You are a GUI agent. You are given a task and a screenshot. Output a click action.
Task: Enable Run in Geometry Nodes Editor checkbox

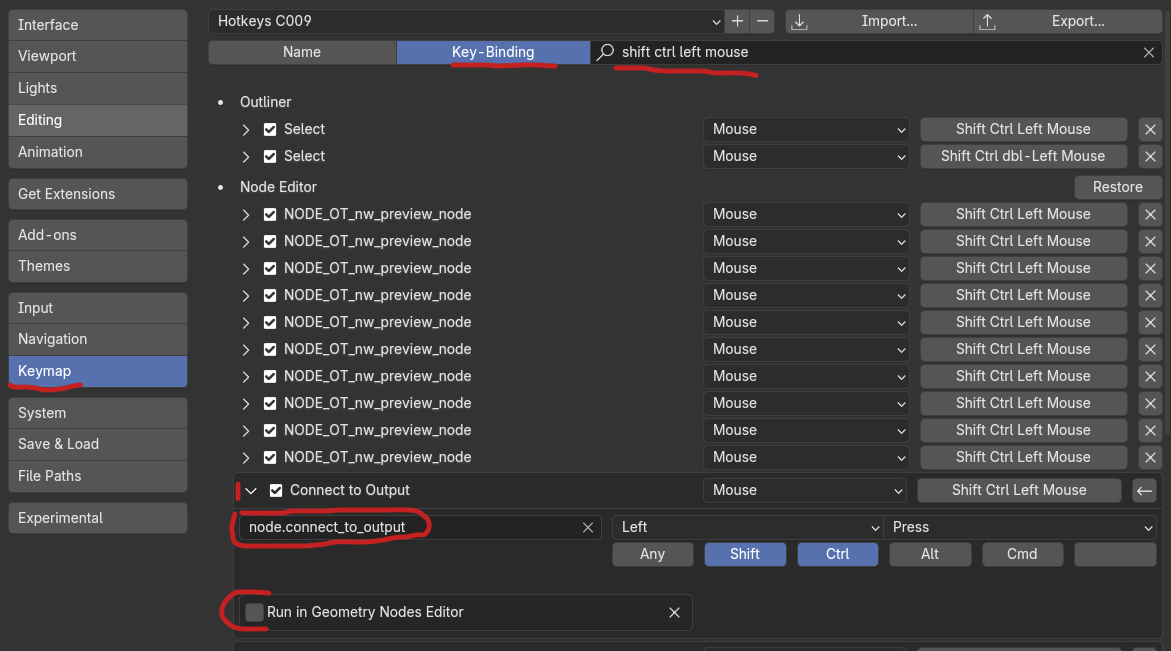pos(255,612)
